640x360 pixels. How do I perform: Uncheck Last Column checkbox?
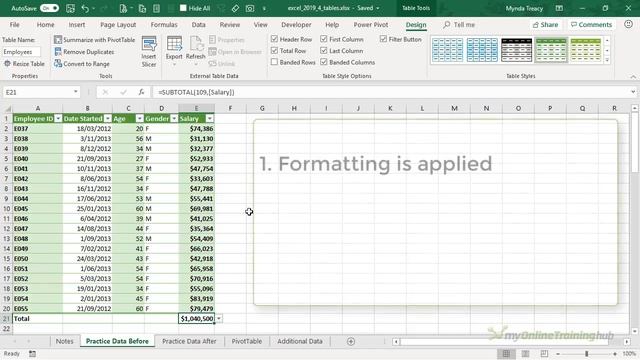324,51
